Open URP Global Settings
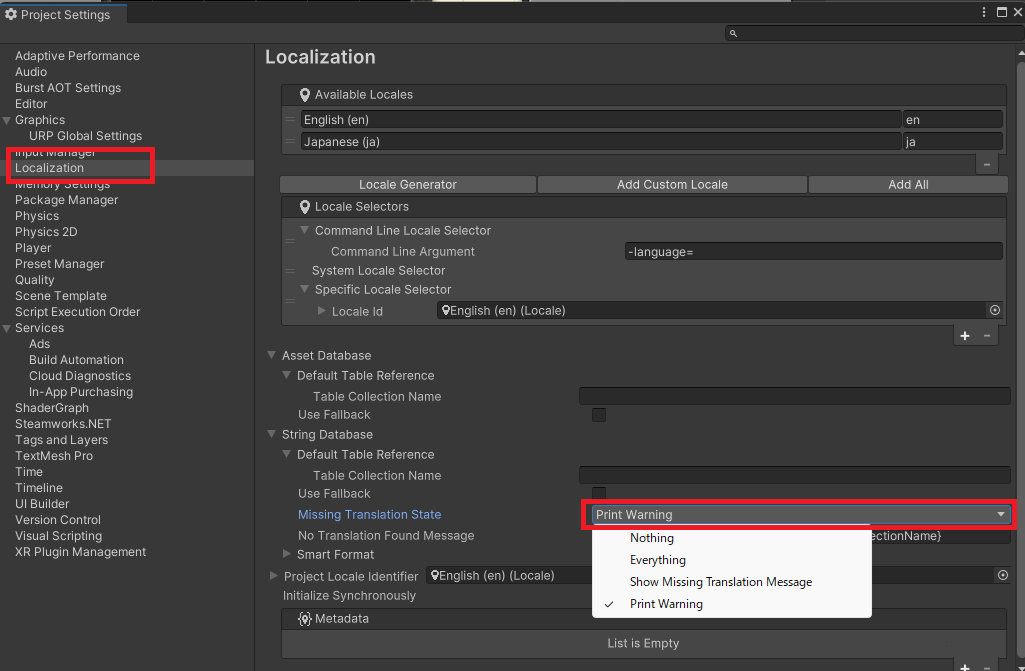The height and width of the screenshot is (671, 1025). tap(85, 136)
